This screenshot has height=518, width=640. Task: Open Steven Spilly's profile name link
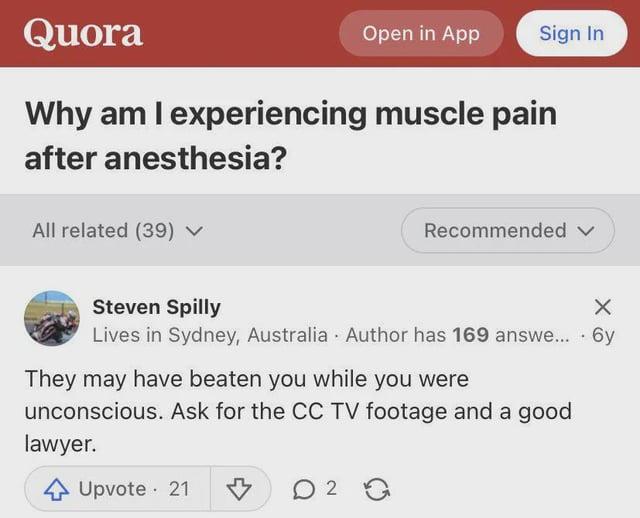156,307
